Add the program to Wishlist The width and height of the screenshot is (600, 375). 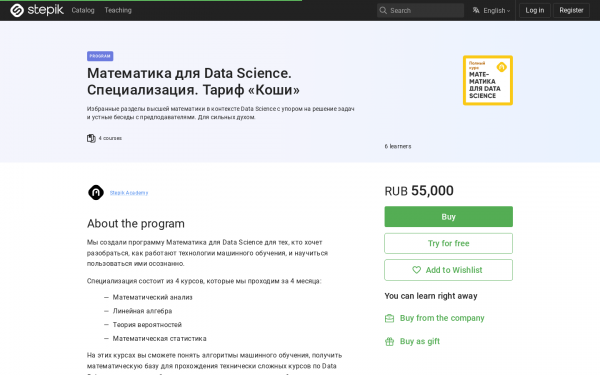(x=448, y=270)
